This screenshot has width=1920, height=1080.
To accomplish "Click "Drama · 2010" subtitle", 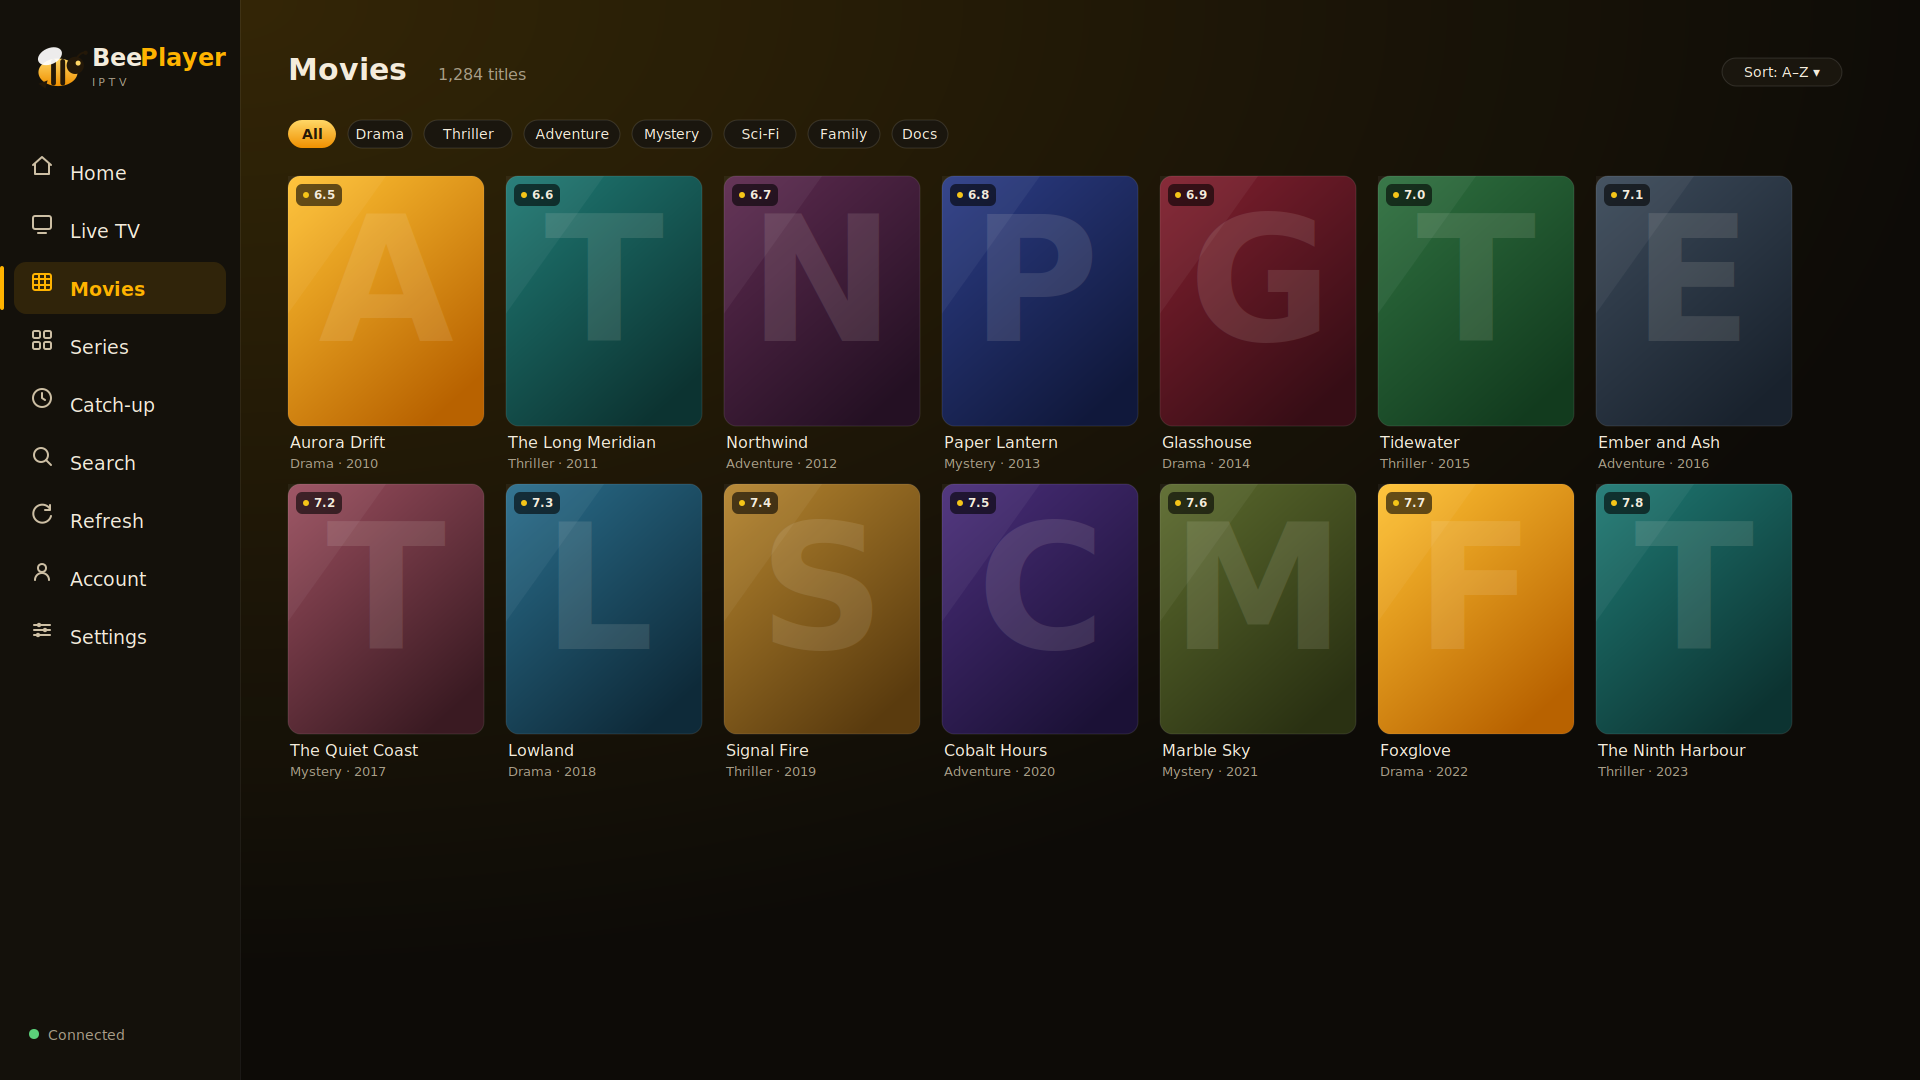I will click(x=334, y=464).
